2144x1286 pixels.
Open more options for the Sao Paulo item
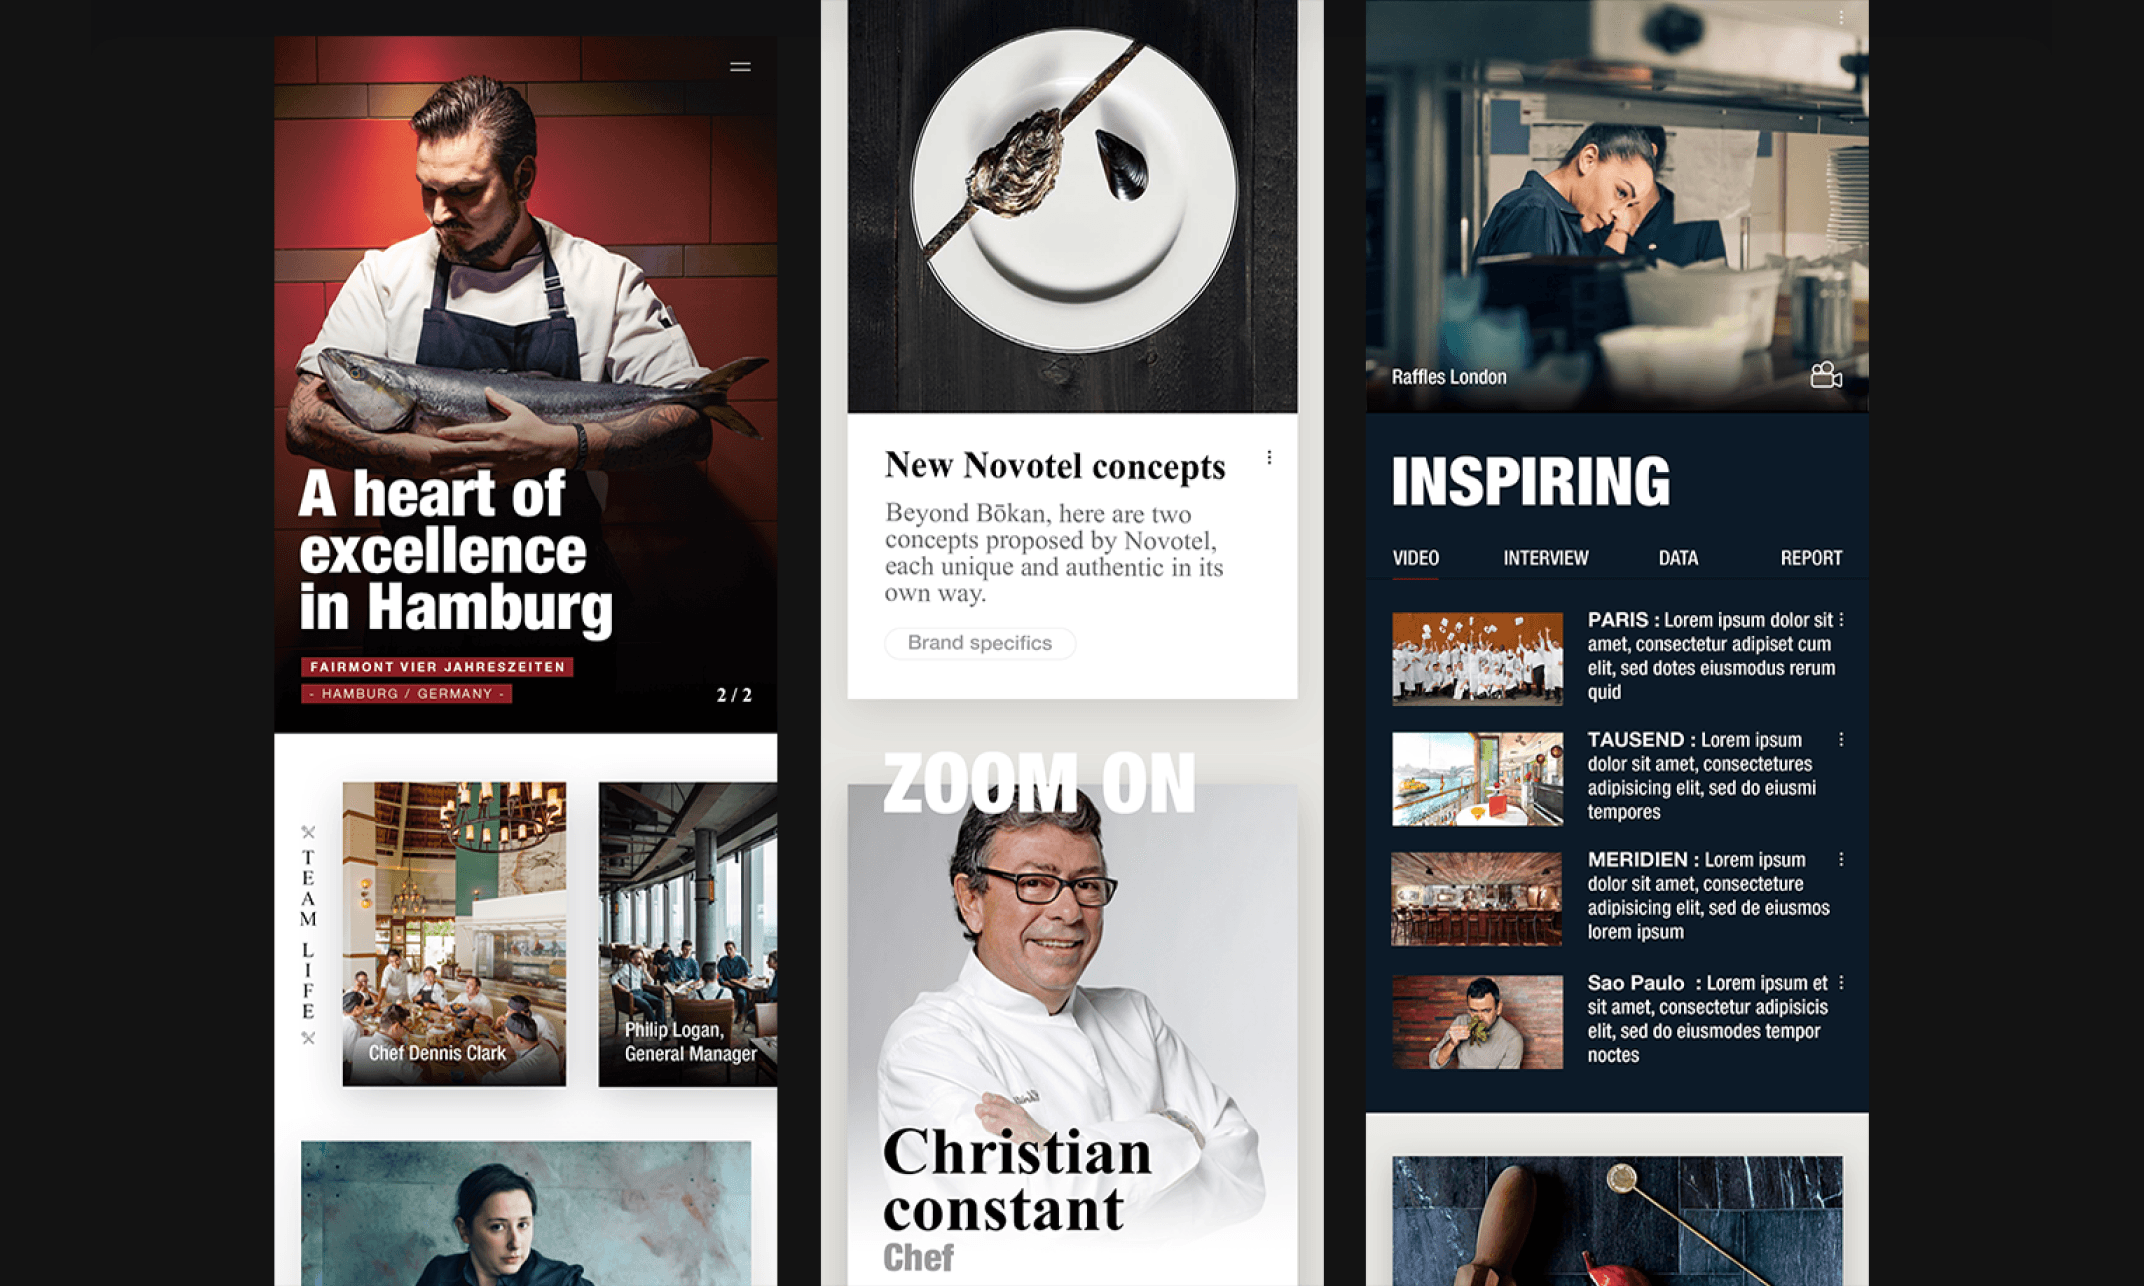click(1841, 983)
